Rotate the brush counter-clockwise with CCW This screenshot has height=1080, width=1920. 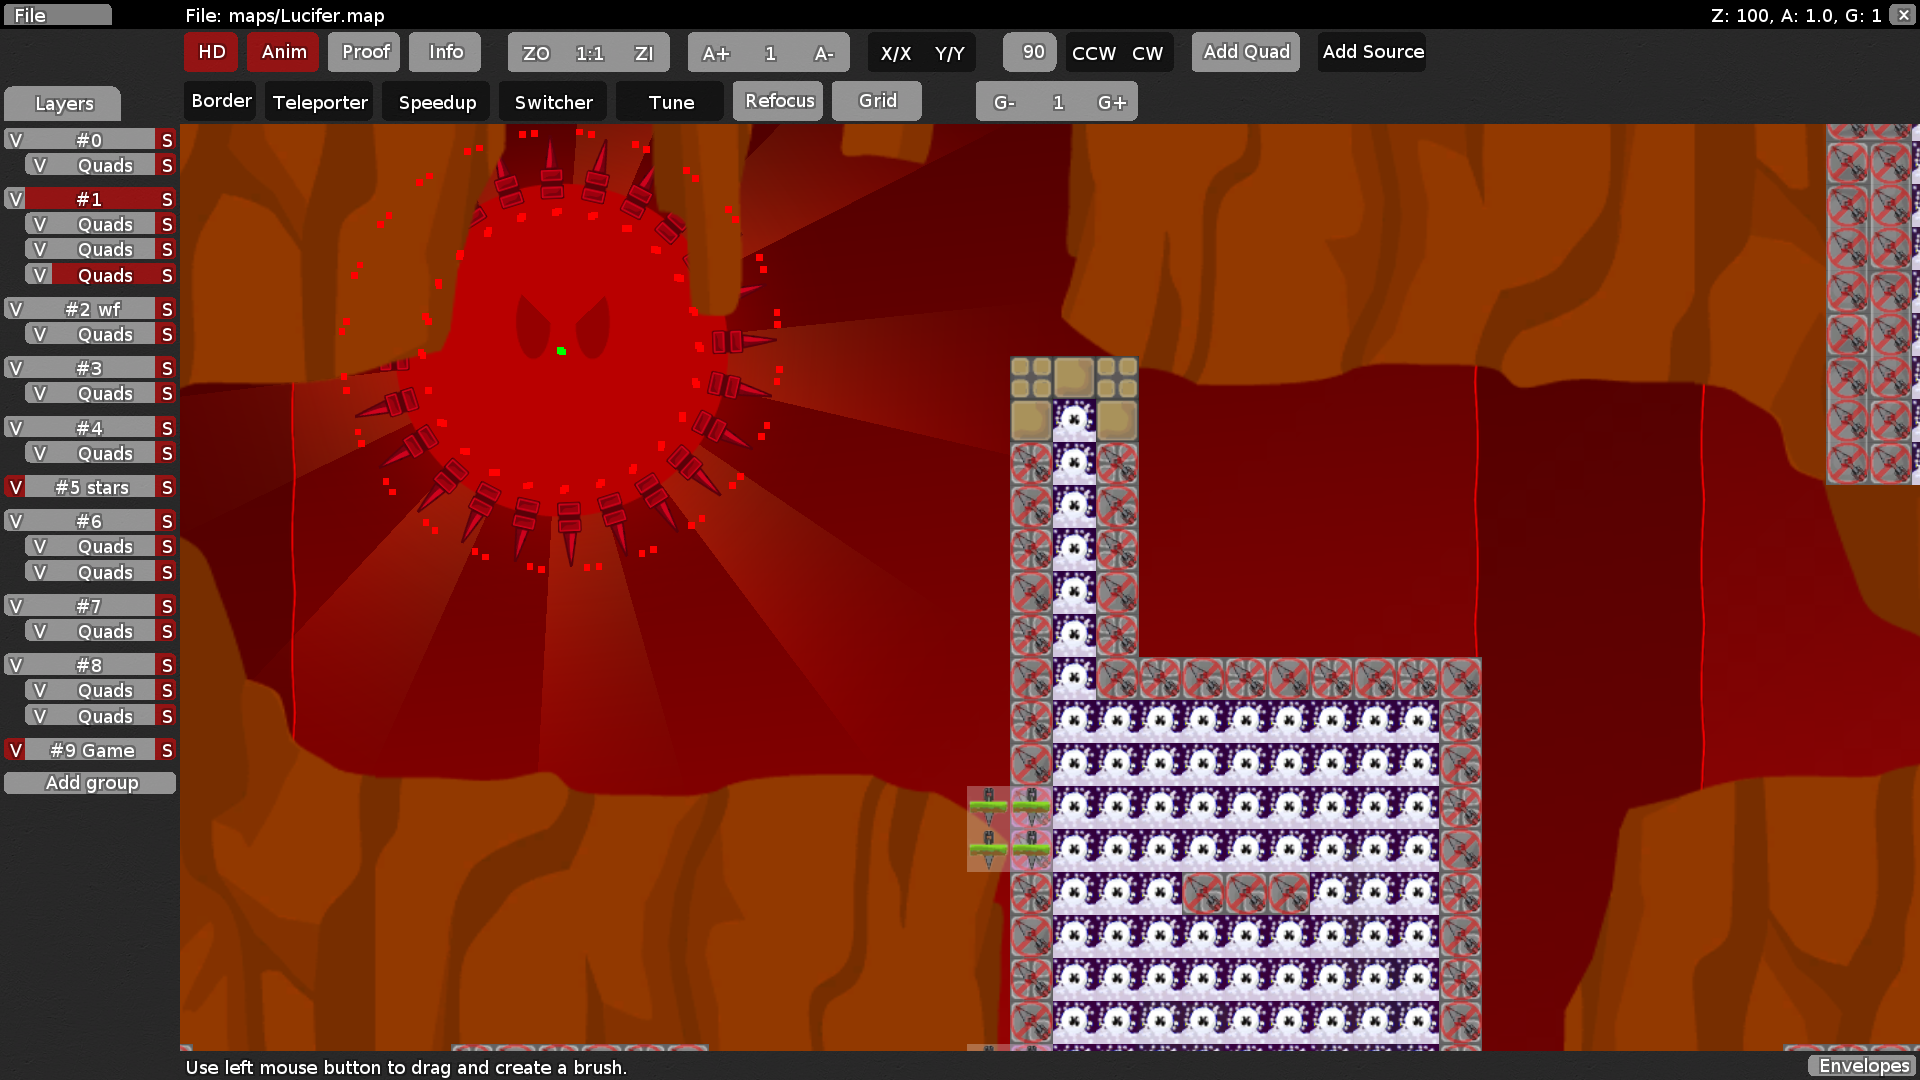click(x=1091, y=53)
